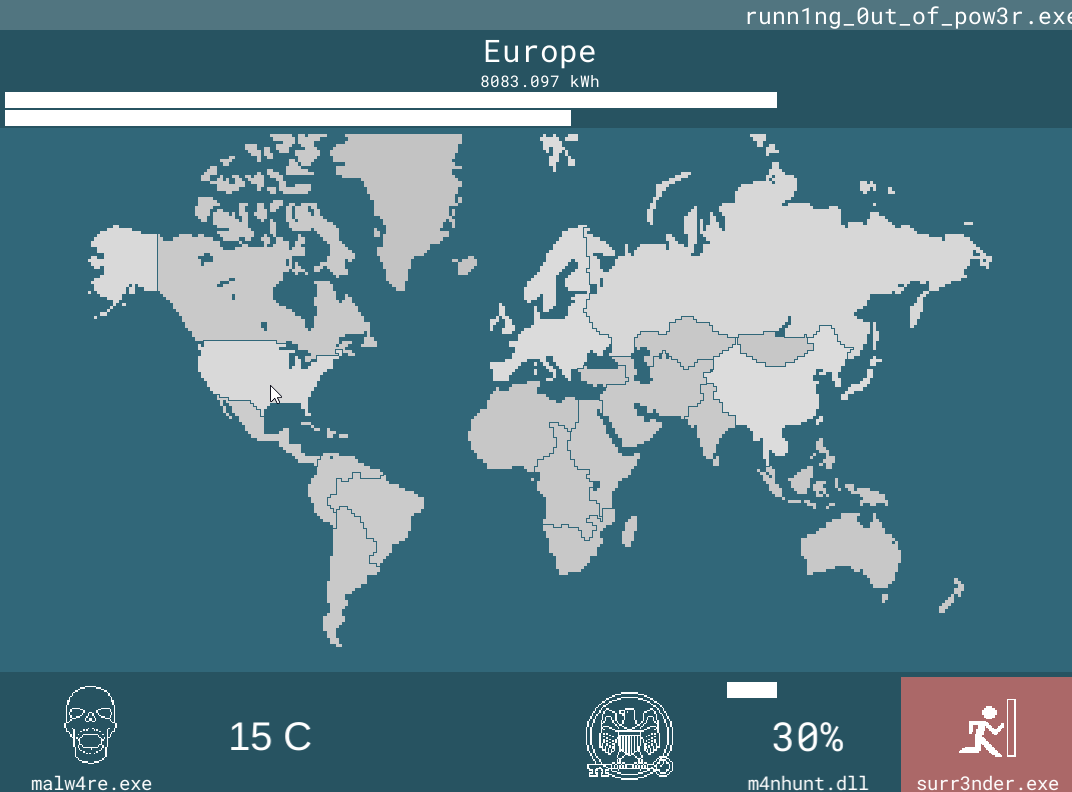
Task: Click the malw4re.exe skull icon
Action: point(90,724)
